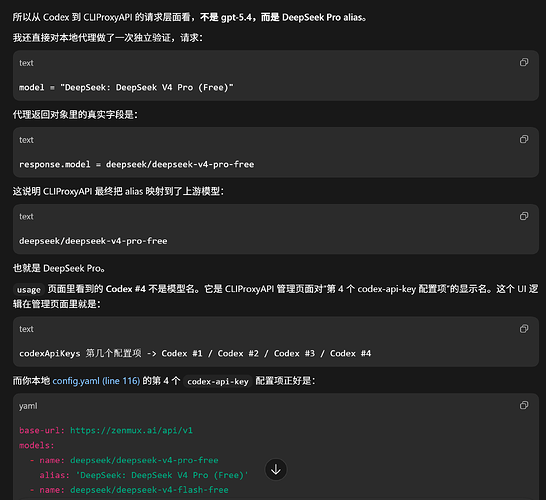
Task: Click the sentence '也就是 DeepSeek Pro。'
Action: [x=59, y=268]
